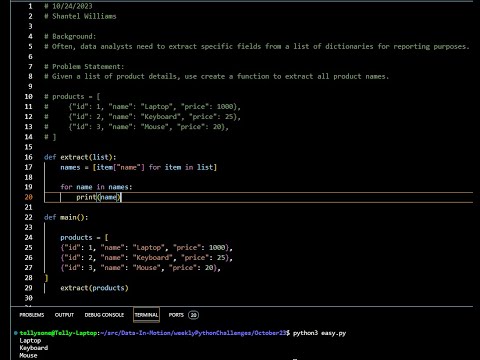Click the 'python3 easy.py' terminal command
This screenshot has width=480, height=360.
(319, 333)
